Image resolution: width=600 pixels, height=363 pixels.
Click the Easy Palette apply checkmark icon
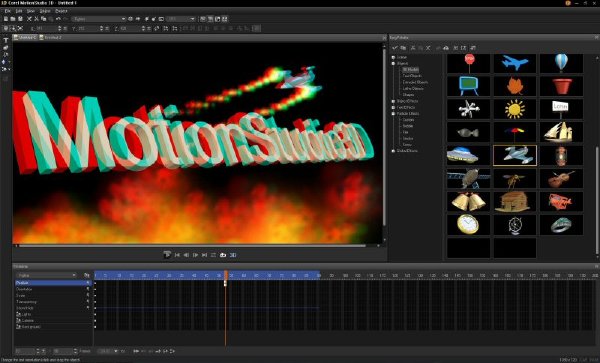coord(395,48)
